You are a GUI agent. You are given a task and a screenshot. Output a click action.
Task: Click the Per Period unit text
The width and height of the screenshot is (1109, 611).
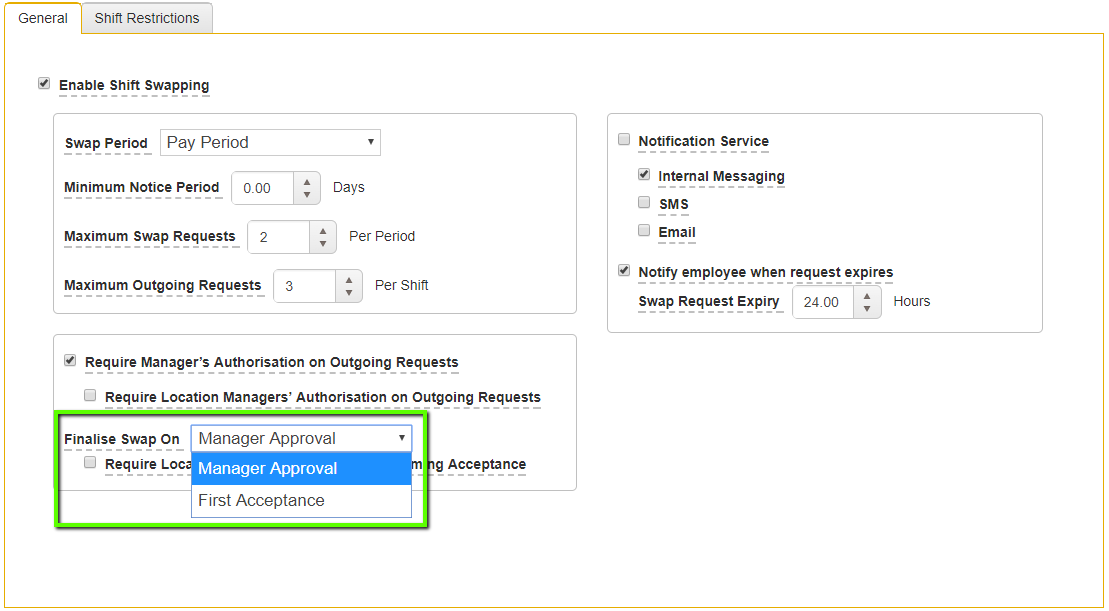click(382, 236)
